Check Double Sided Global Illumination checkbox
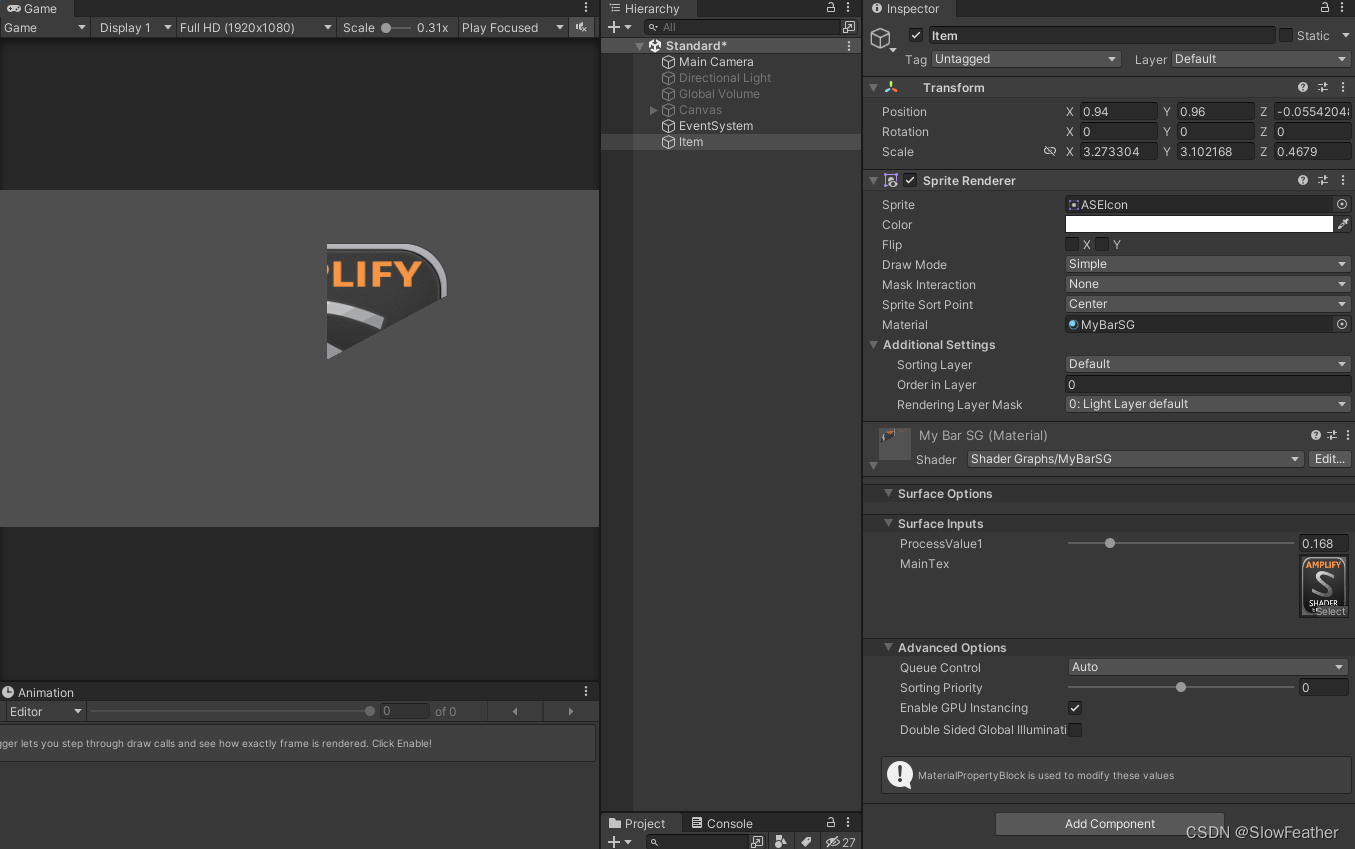Image resolution: width=1355 pixels, height=849 pixels. pos(1075,730)
